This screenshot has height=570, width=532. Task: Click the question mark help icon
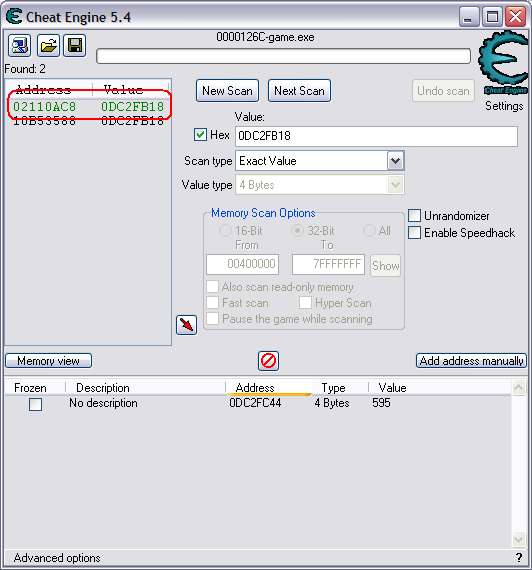coord(519,557)
